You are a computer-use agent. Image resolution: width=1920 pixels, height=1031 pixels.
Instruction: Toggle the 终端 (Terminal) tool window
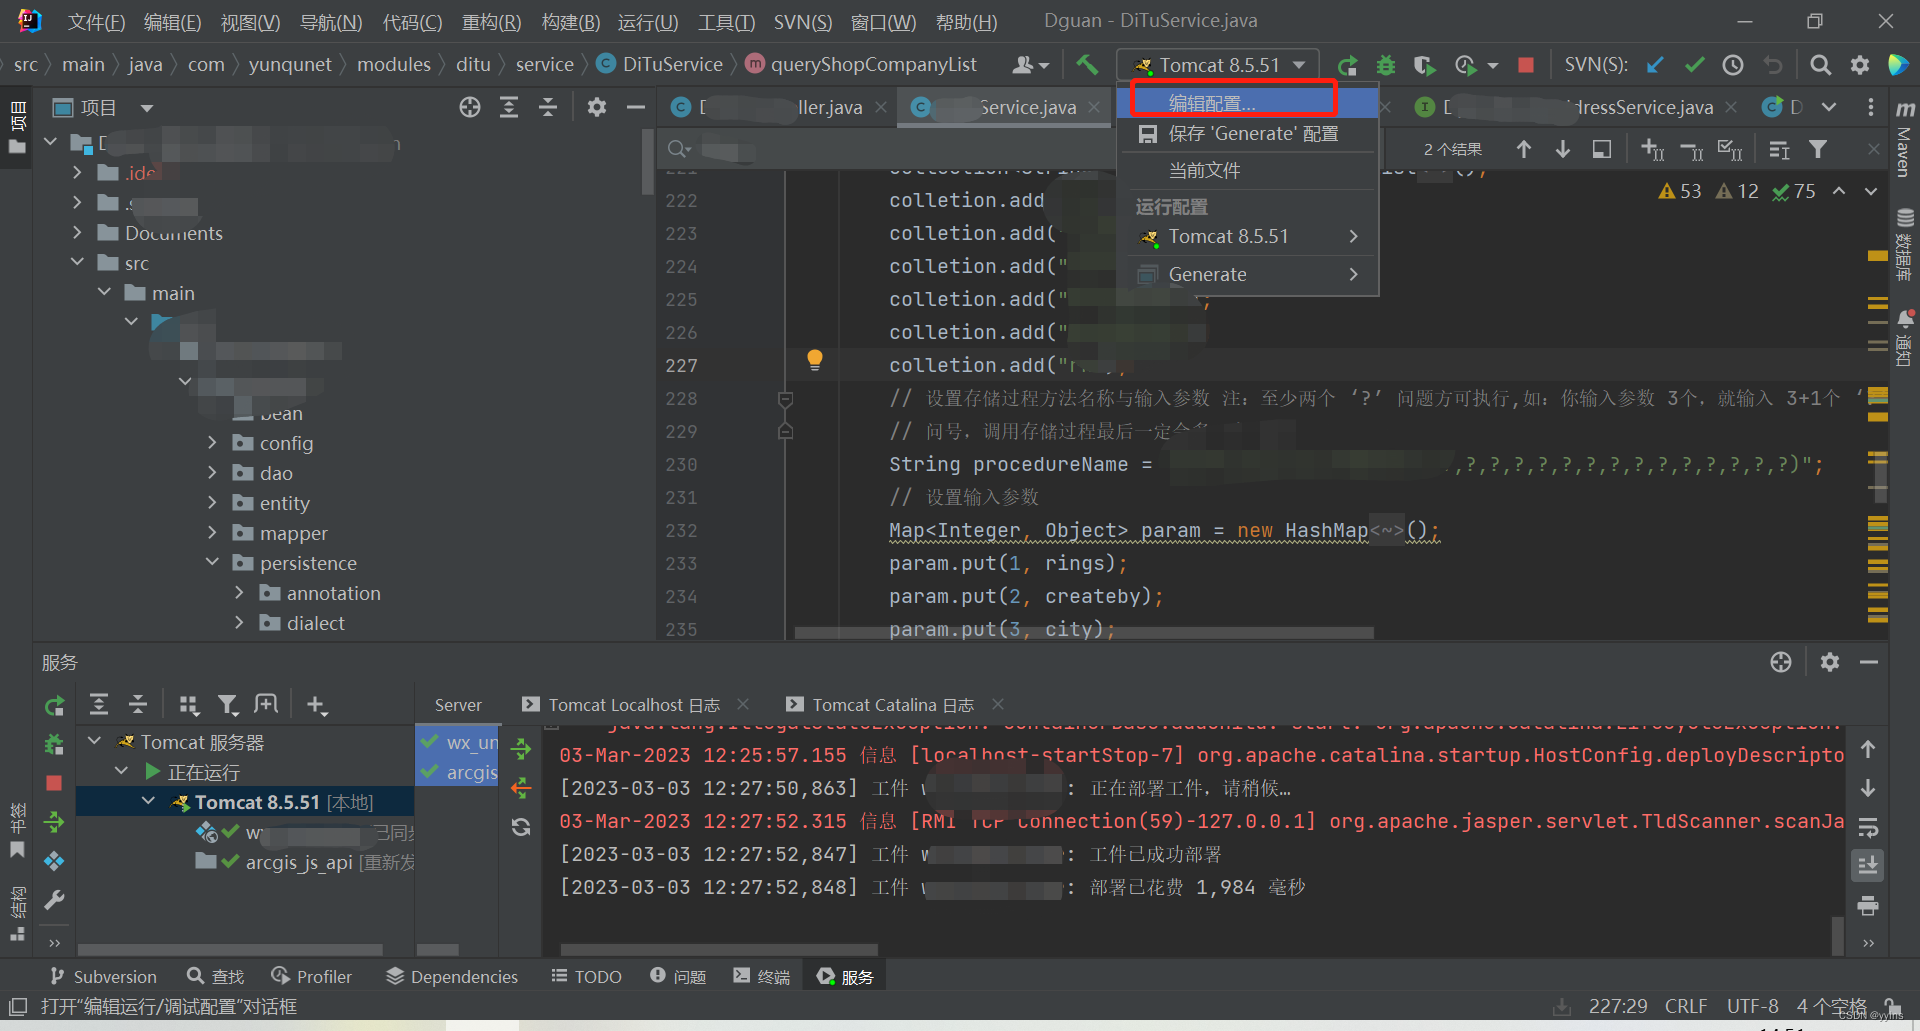tap(762, 976)
